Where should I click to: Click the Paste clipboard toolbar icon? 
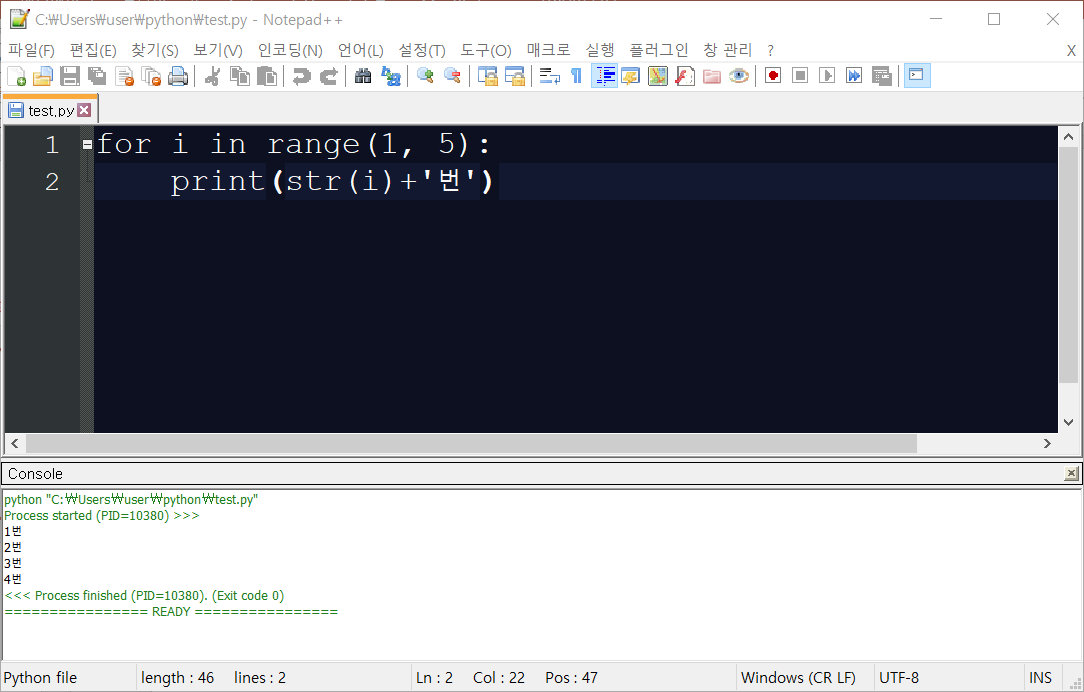click(266, 76)
